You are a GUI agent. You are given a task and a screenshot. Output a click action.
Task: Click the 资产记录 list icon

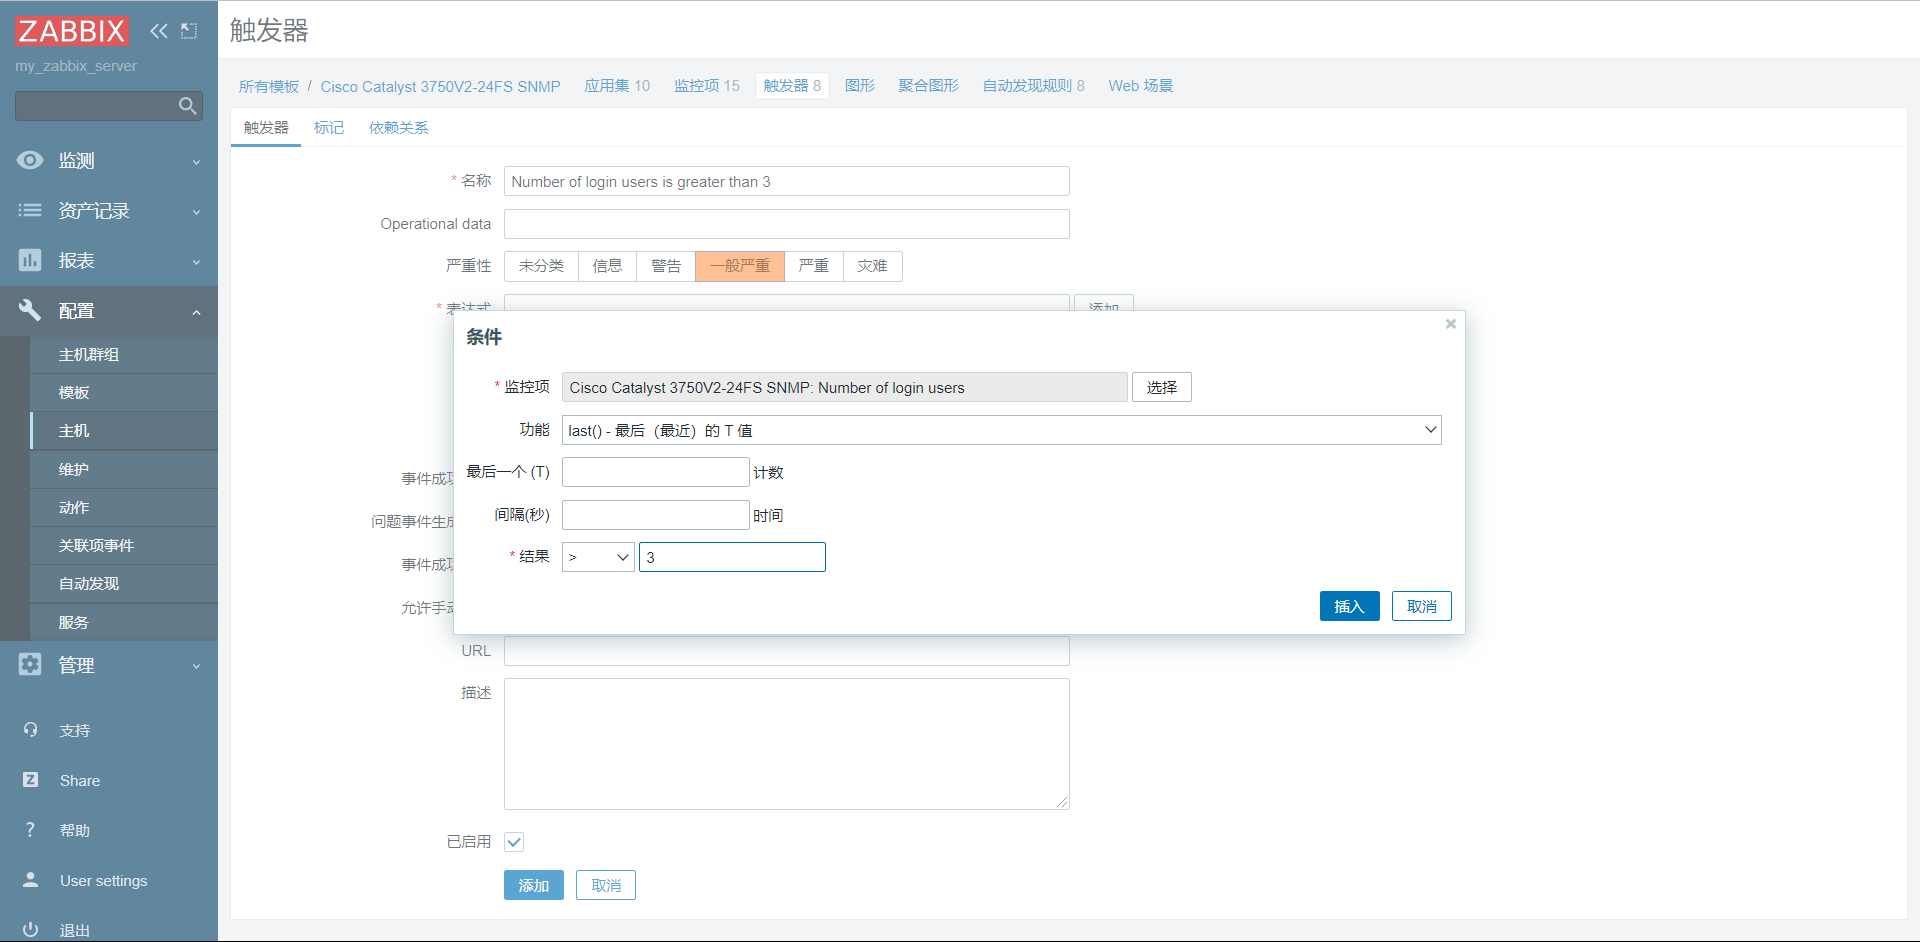[30, 210]
